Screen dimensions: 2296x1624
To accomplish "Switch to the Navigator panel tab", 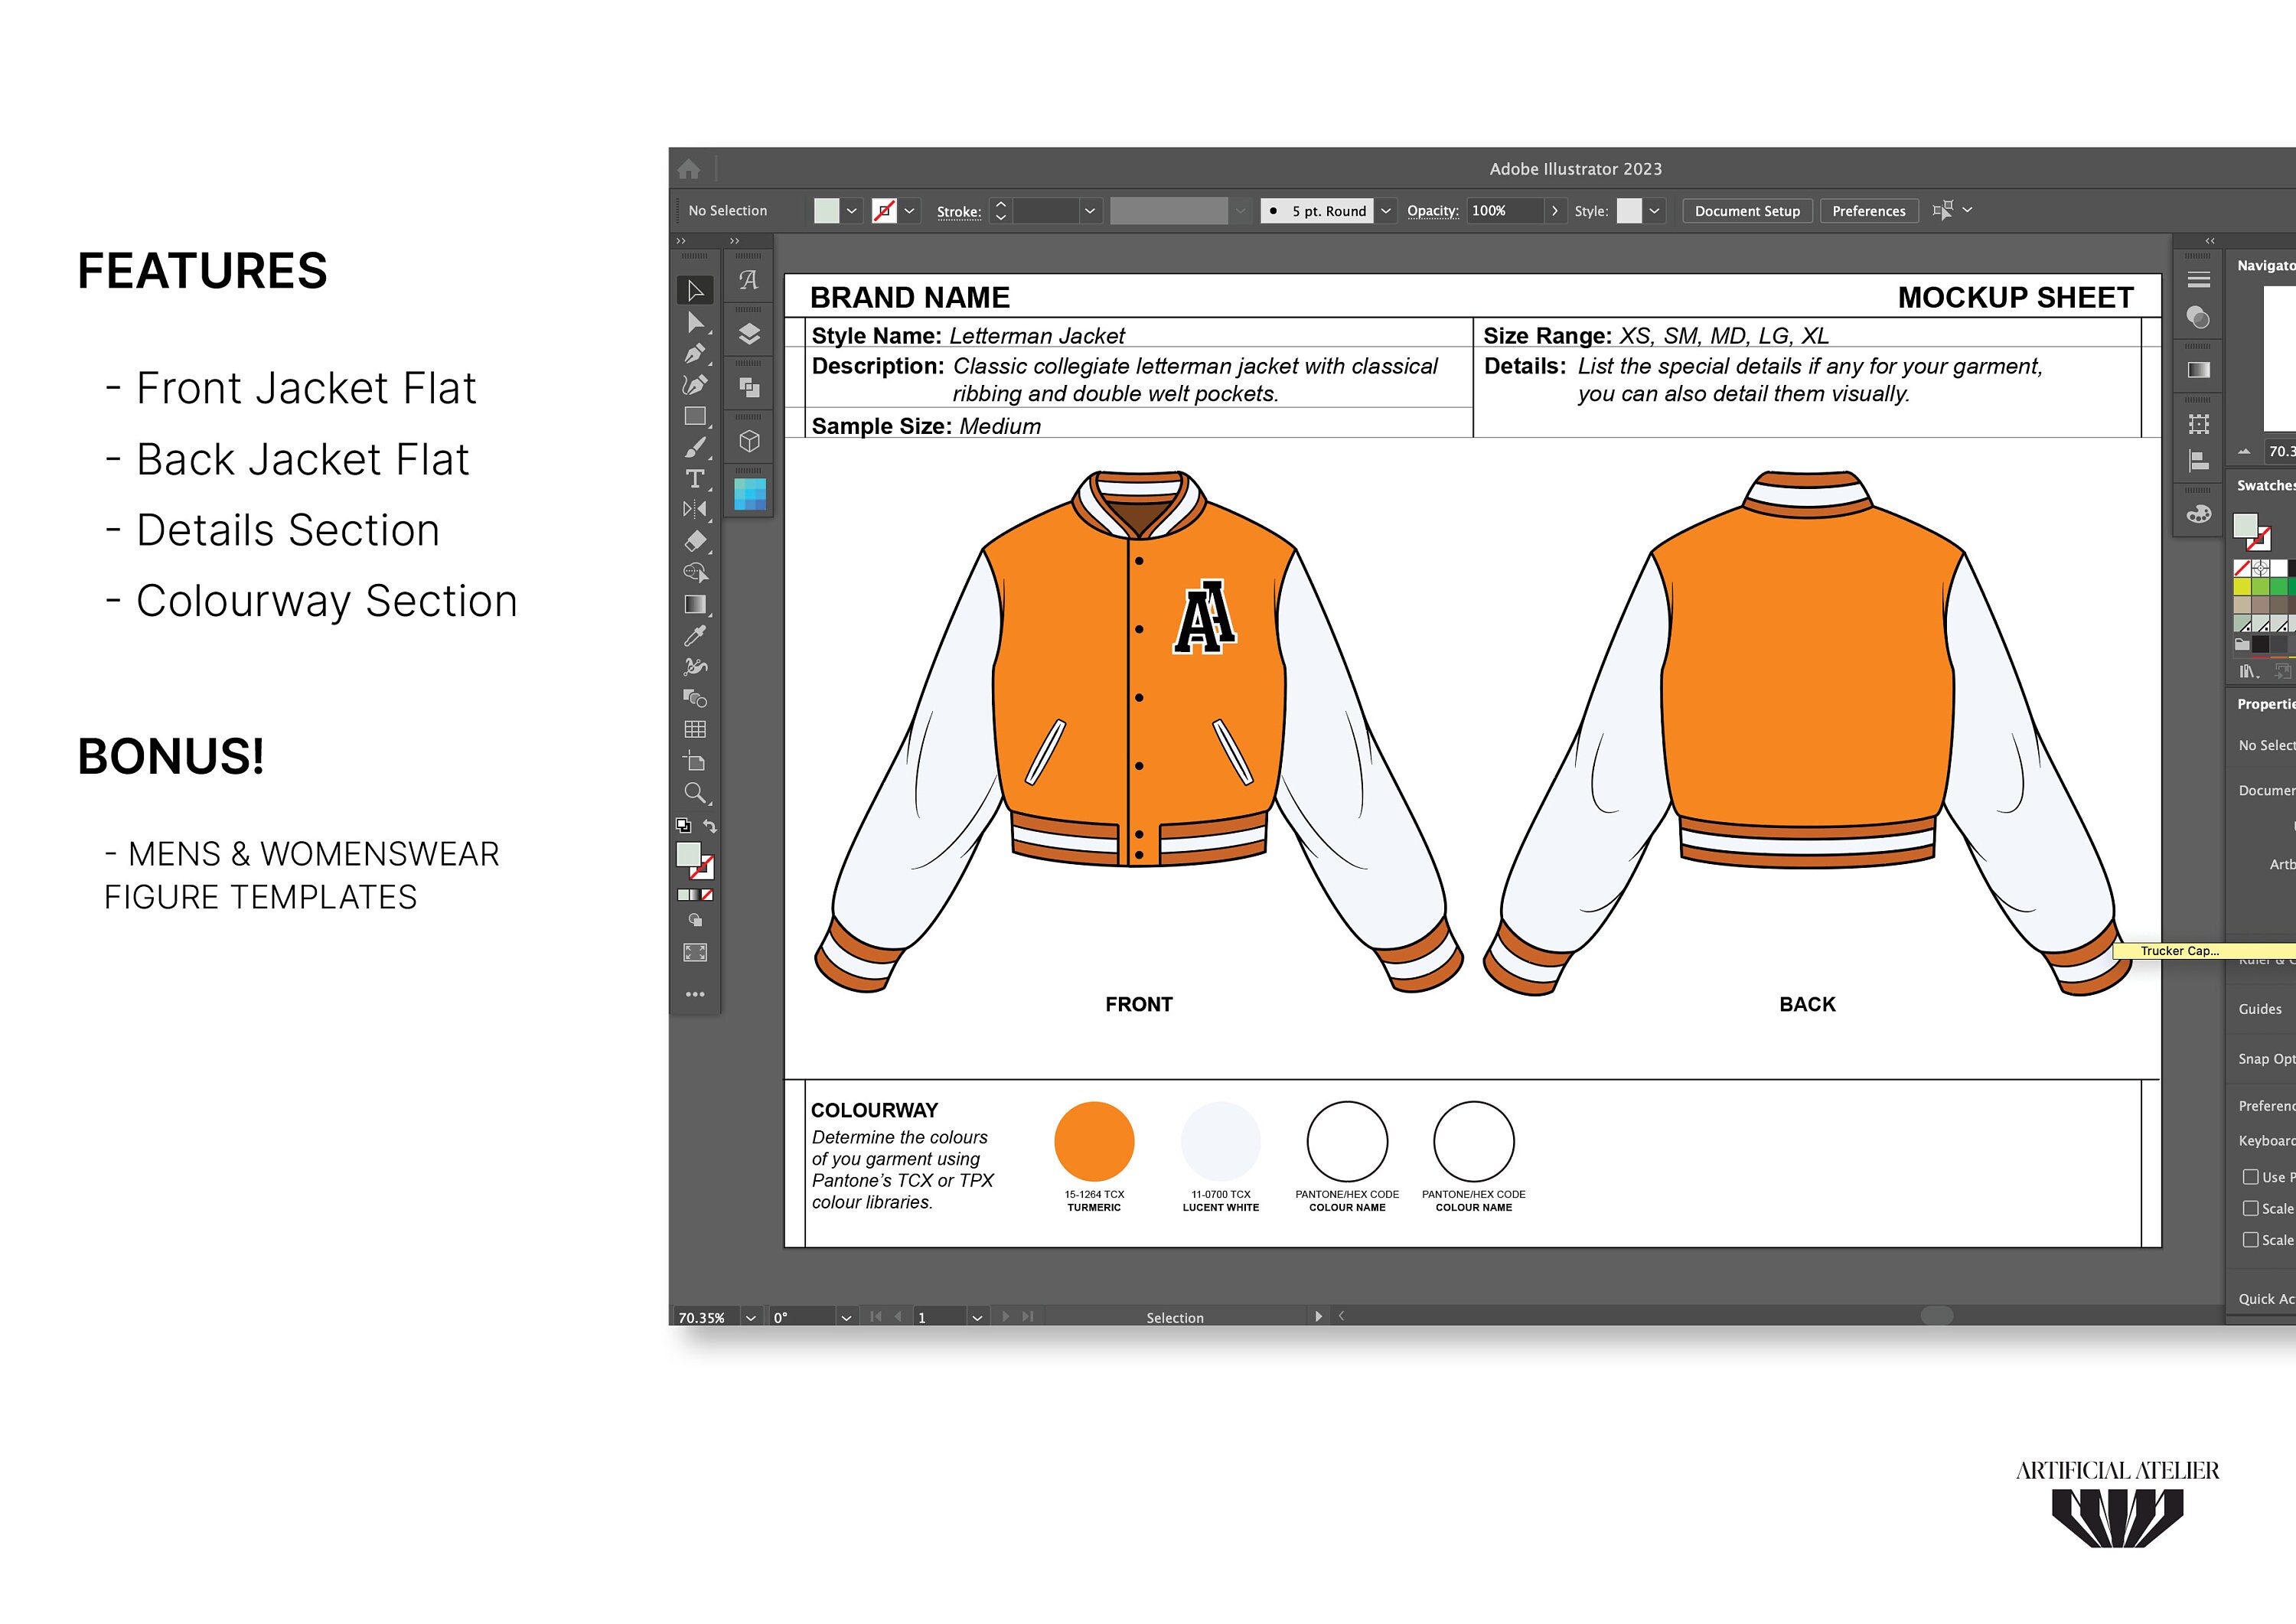I will click(2266, 265).
